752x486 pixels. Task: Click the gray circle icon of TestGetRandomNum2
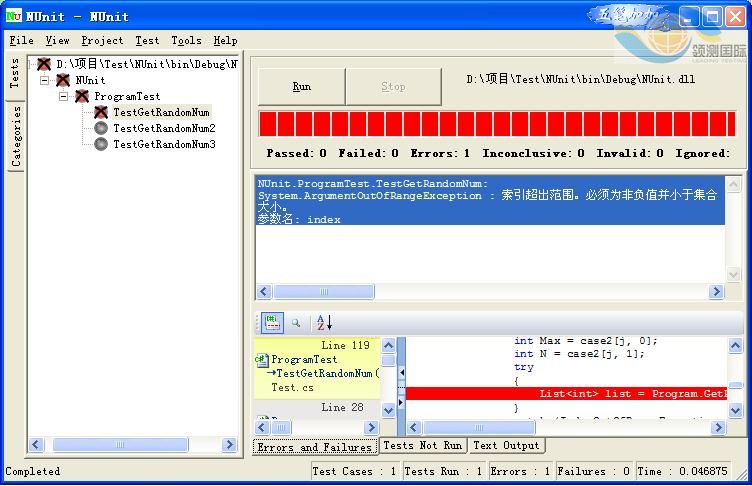101,128
